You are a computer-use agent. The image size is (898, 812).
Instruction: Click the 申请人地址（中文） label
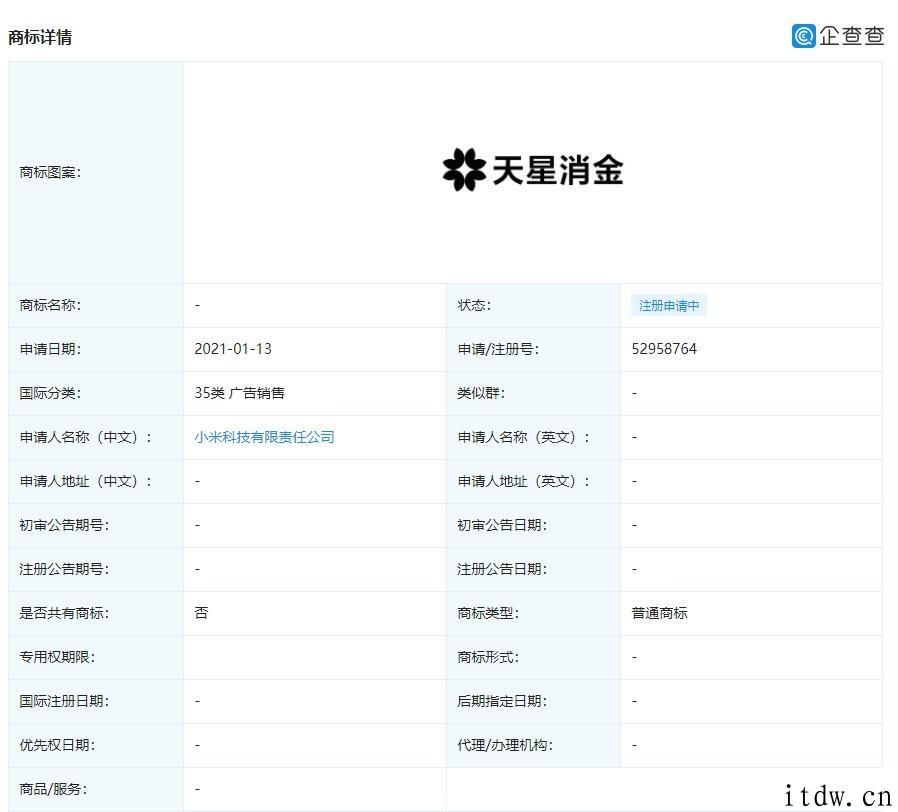click(x=86, y=482)
